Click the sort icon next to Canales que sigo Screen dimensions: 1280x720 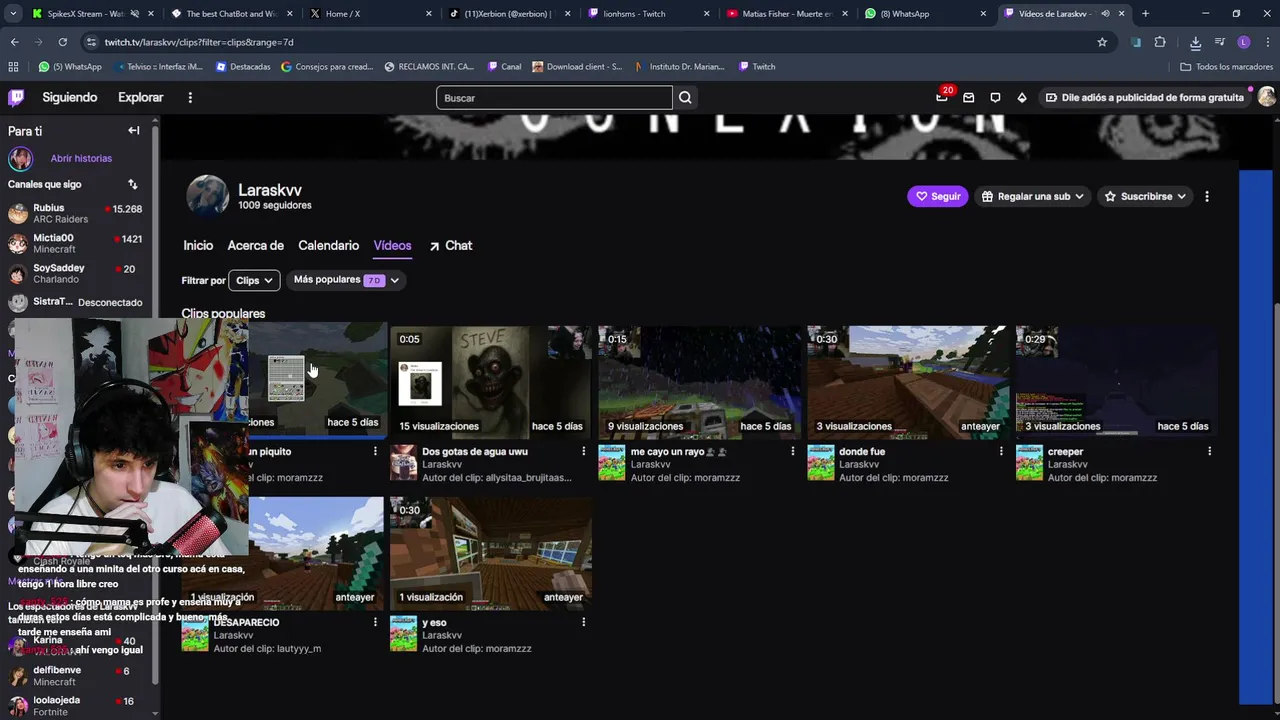(x=132, y=184)
